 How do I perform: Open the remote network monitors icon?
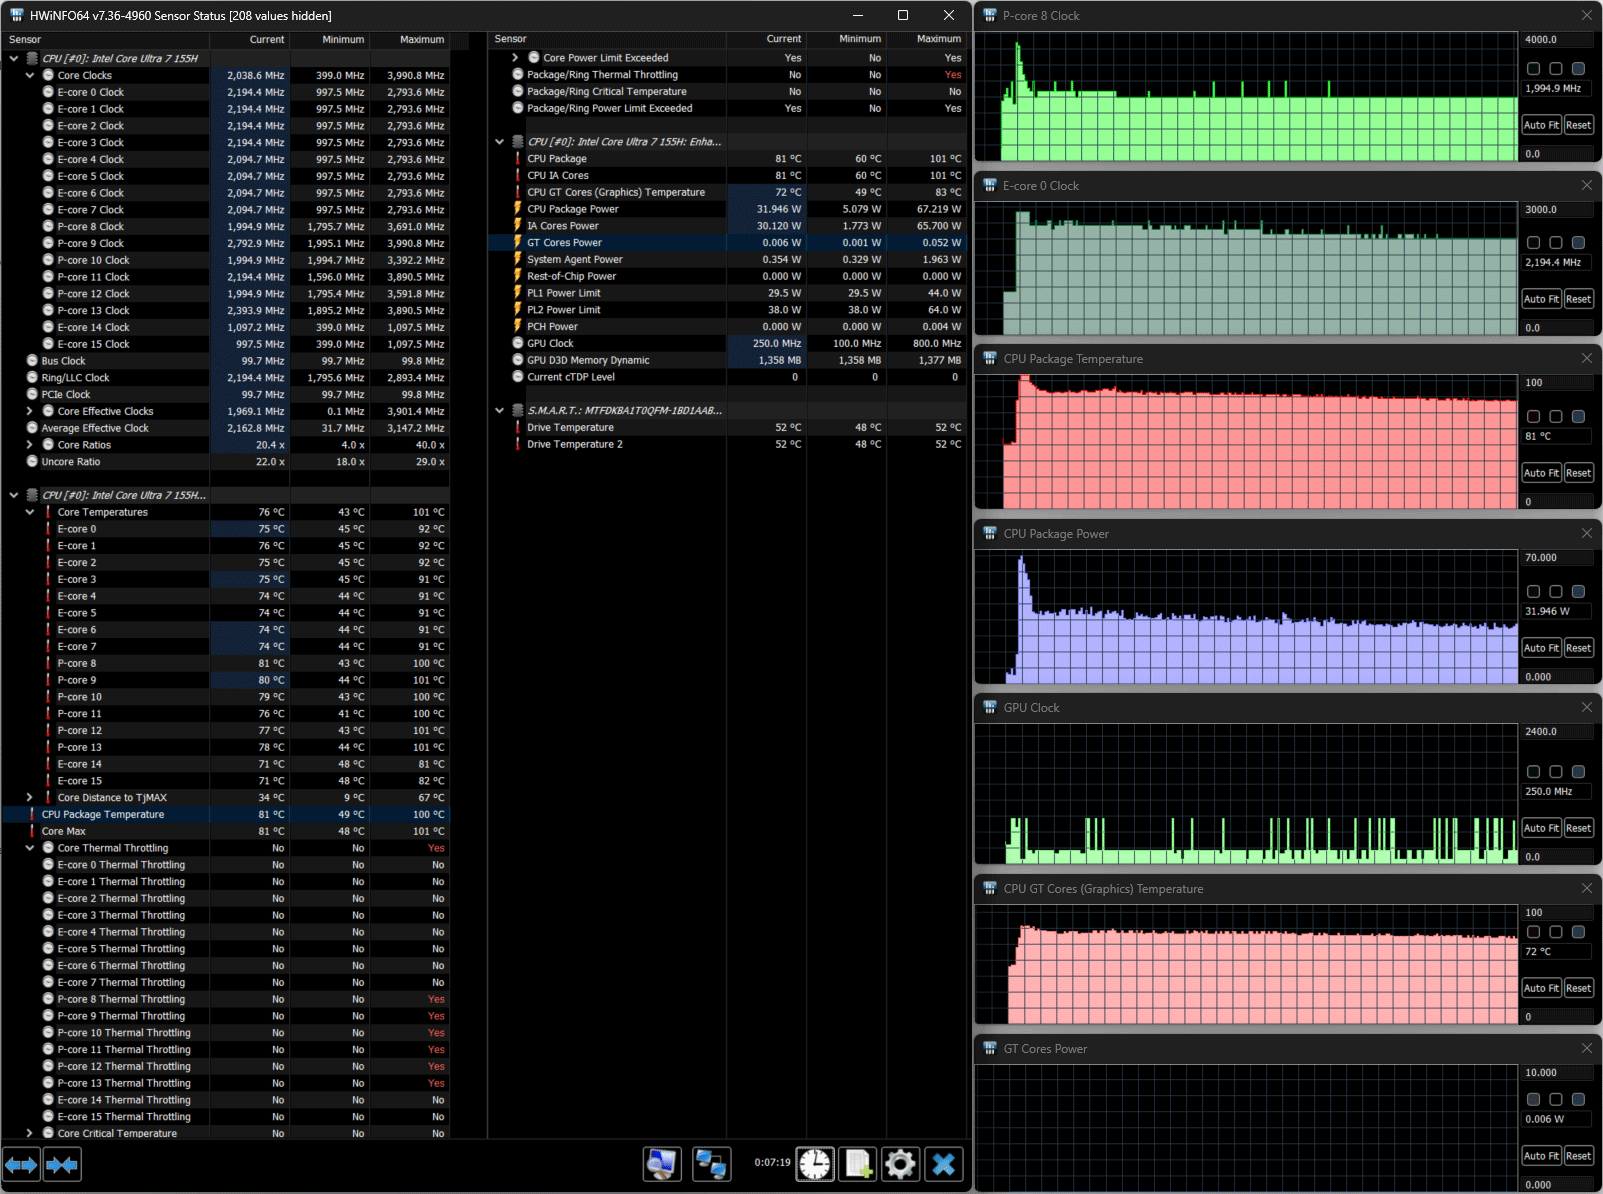pos(711,1164)
